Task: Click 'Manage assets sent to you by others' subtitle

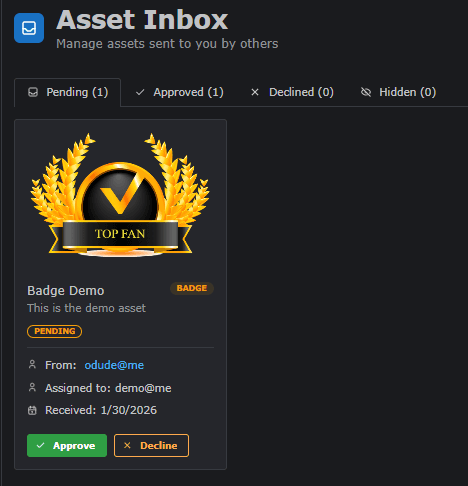Action: click(x=167, y=44)
